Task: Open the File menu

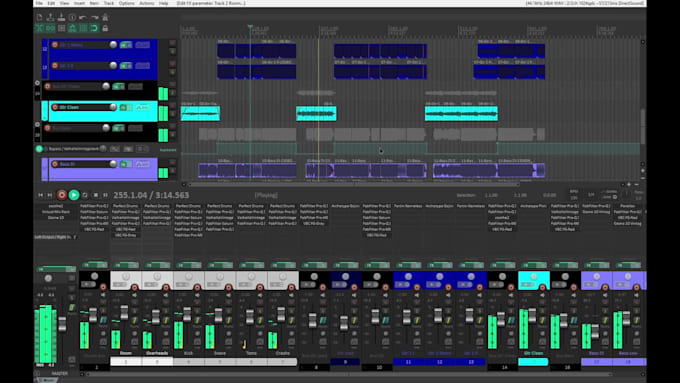Action: [39, 3]
